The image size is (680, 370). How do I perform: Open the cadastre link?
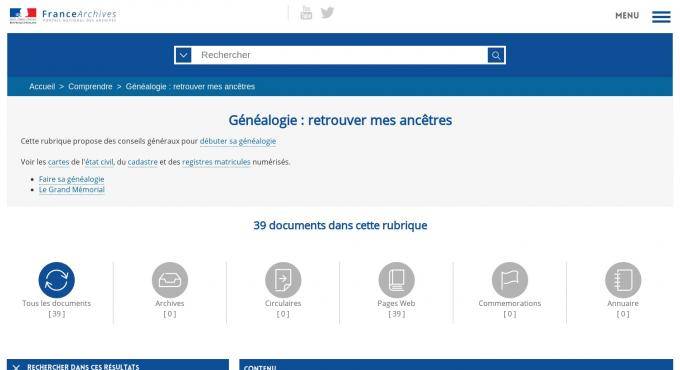(143, 162)
